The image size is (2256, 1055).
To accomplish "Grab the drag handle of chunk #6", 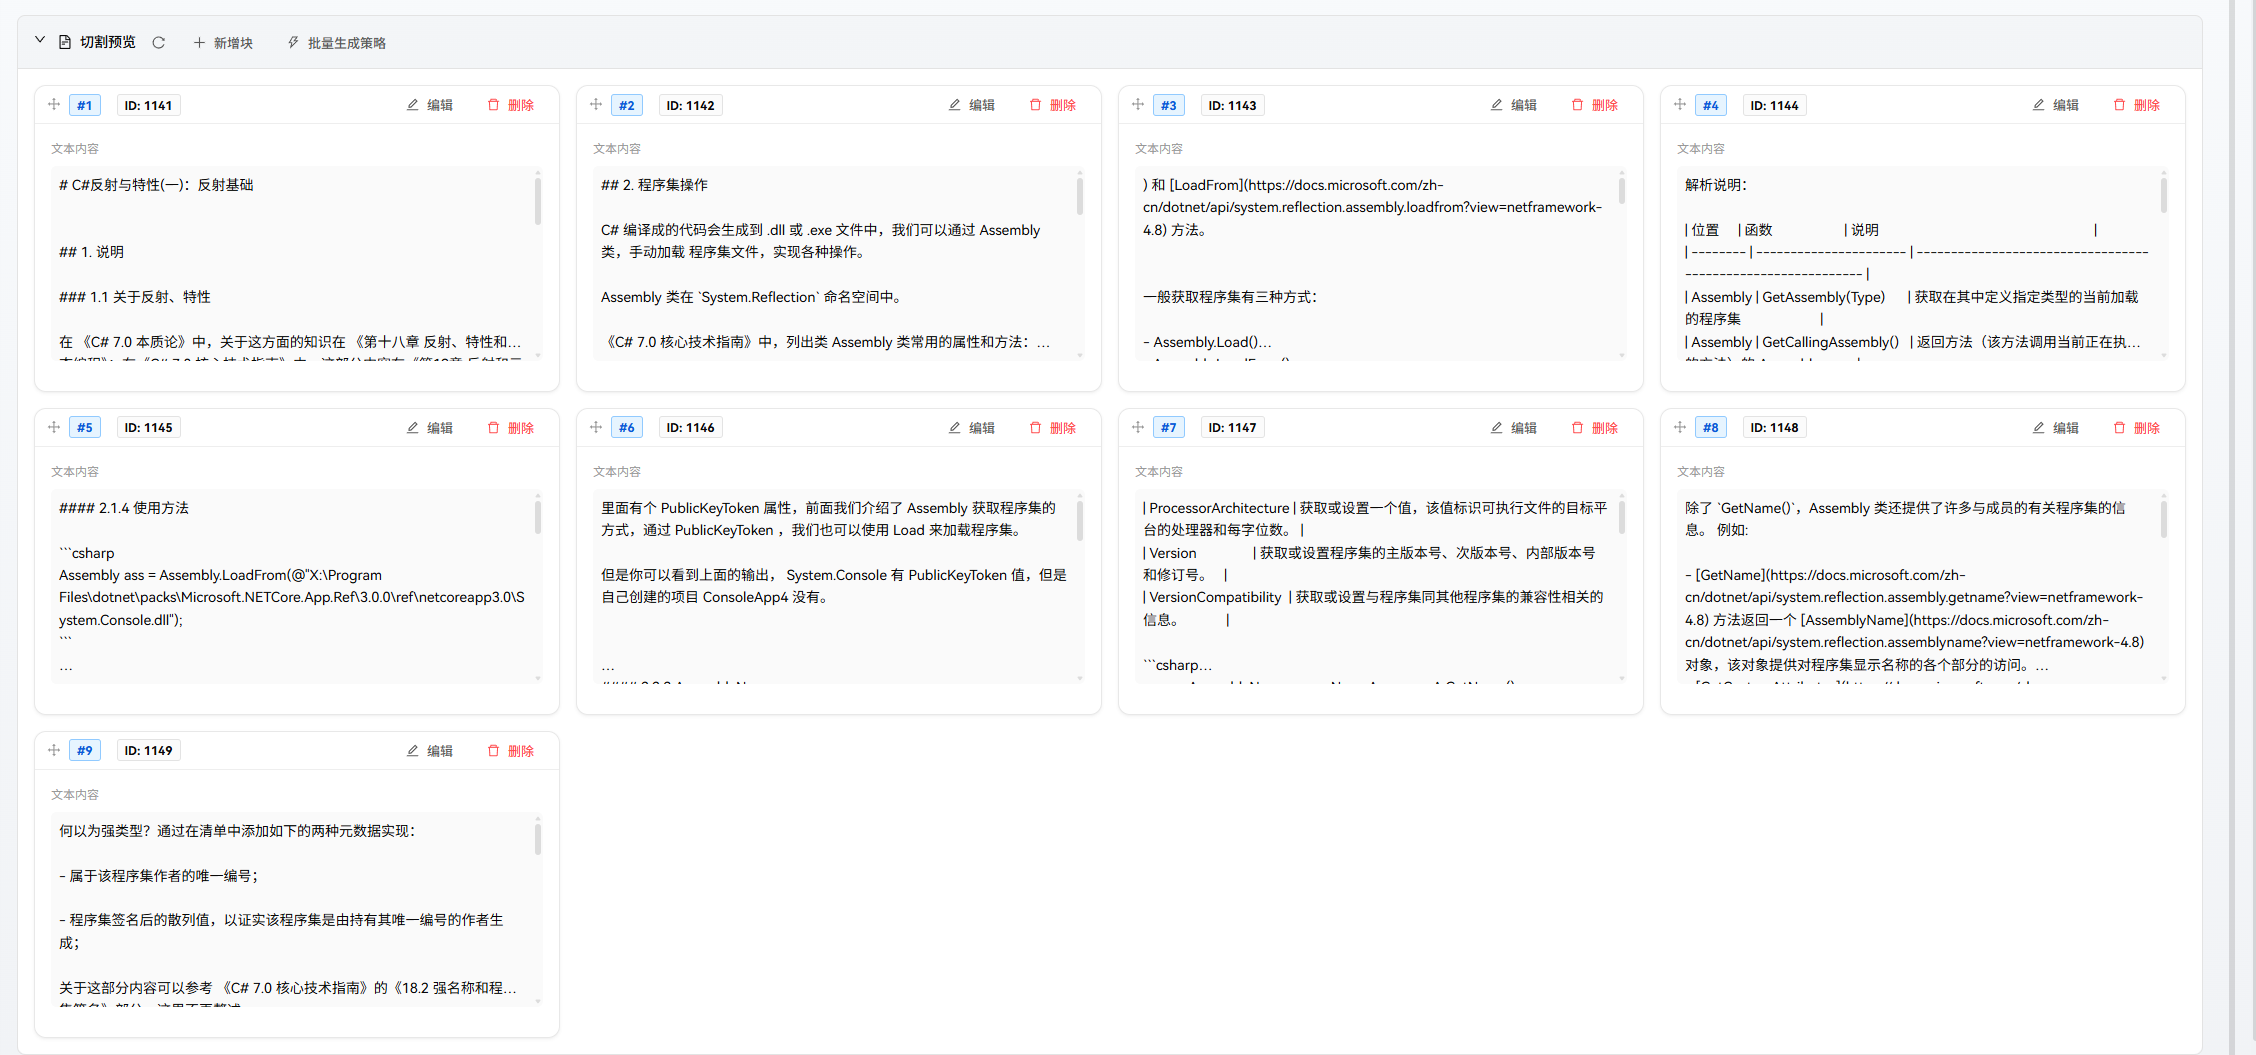I will 596,427.
